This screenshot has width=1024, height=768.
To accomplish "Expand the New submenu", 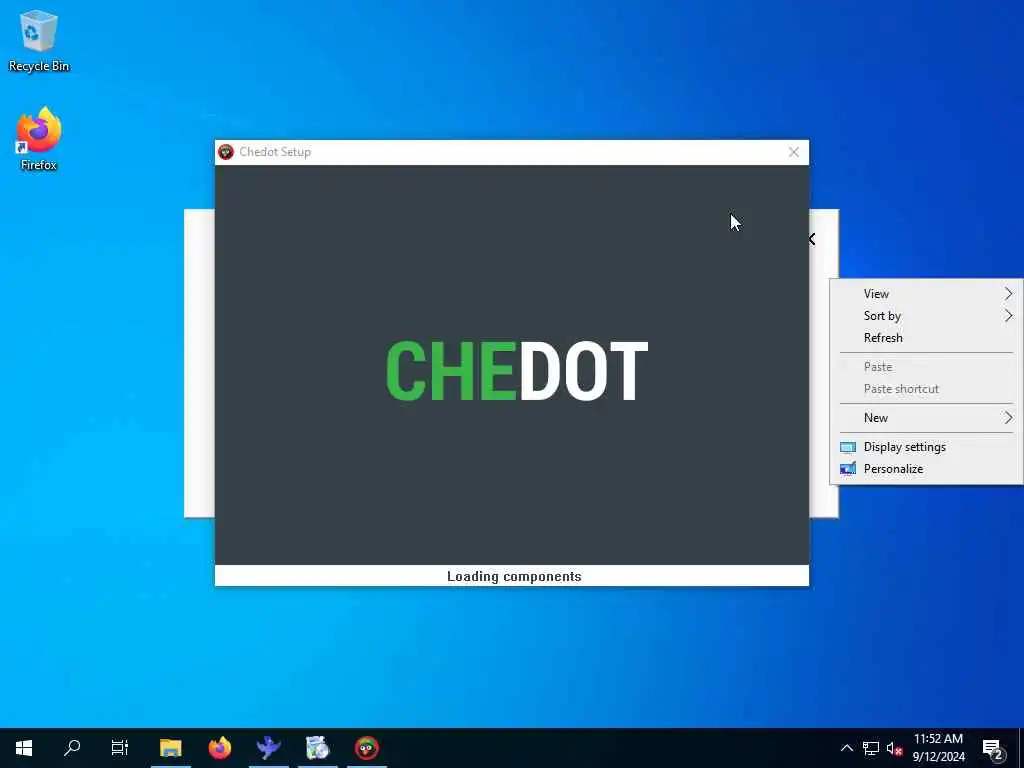I will point(925,418).
